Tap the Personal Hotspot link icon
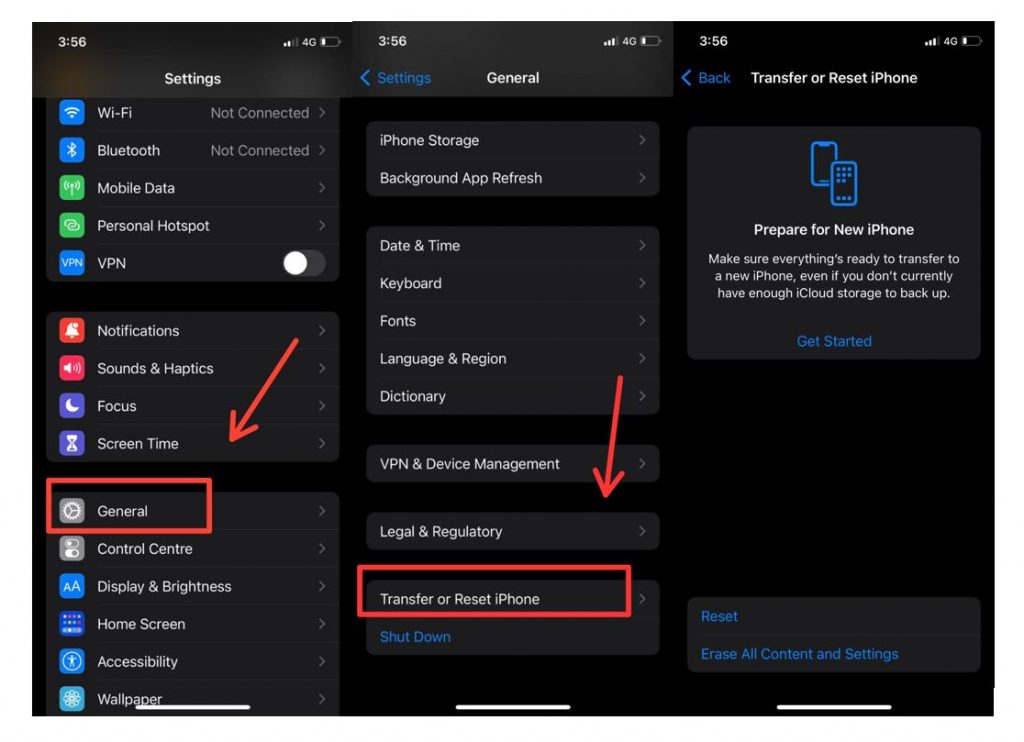The width and height of the screenshot is (1024, 742). pyautogui.click(x=72, y=225)
